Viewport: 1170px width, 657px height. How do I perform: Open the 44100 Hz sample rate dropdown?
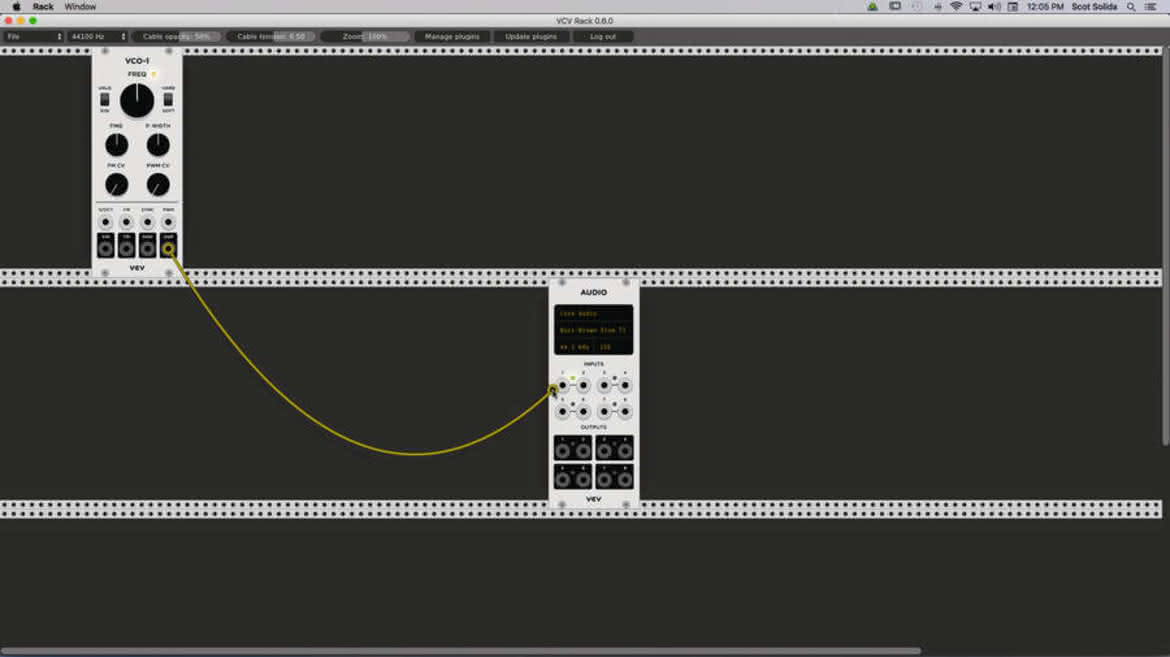[x=98, y=37]
